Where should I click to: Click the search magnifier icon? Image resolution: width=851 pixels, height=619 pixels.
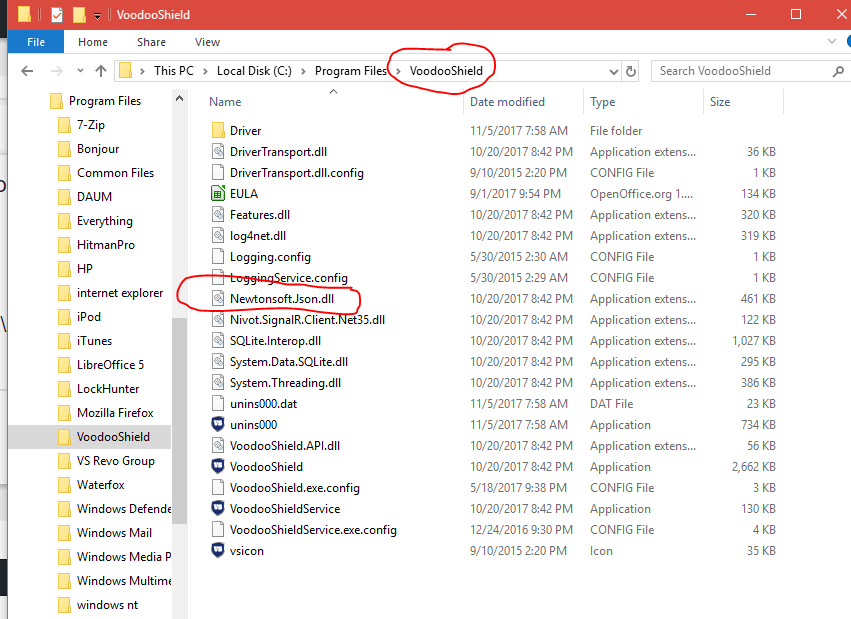[x=839, y=71]
